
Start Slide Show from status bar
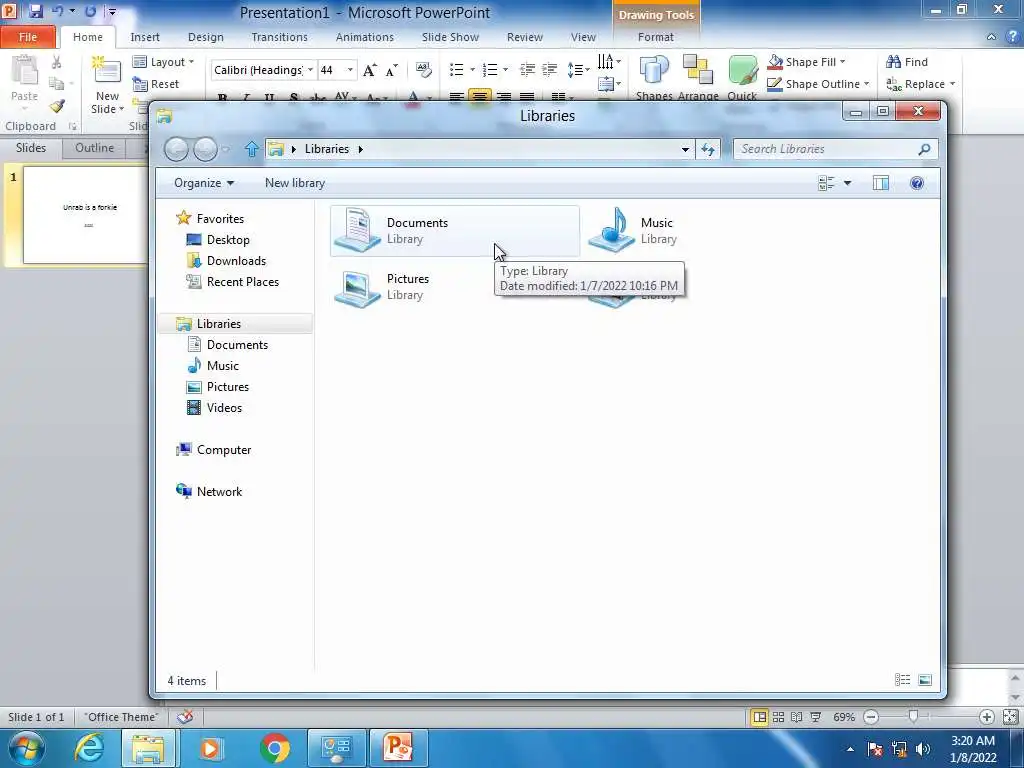click(x=816, y=717)
